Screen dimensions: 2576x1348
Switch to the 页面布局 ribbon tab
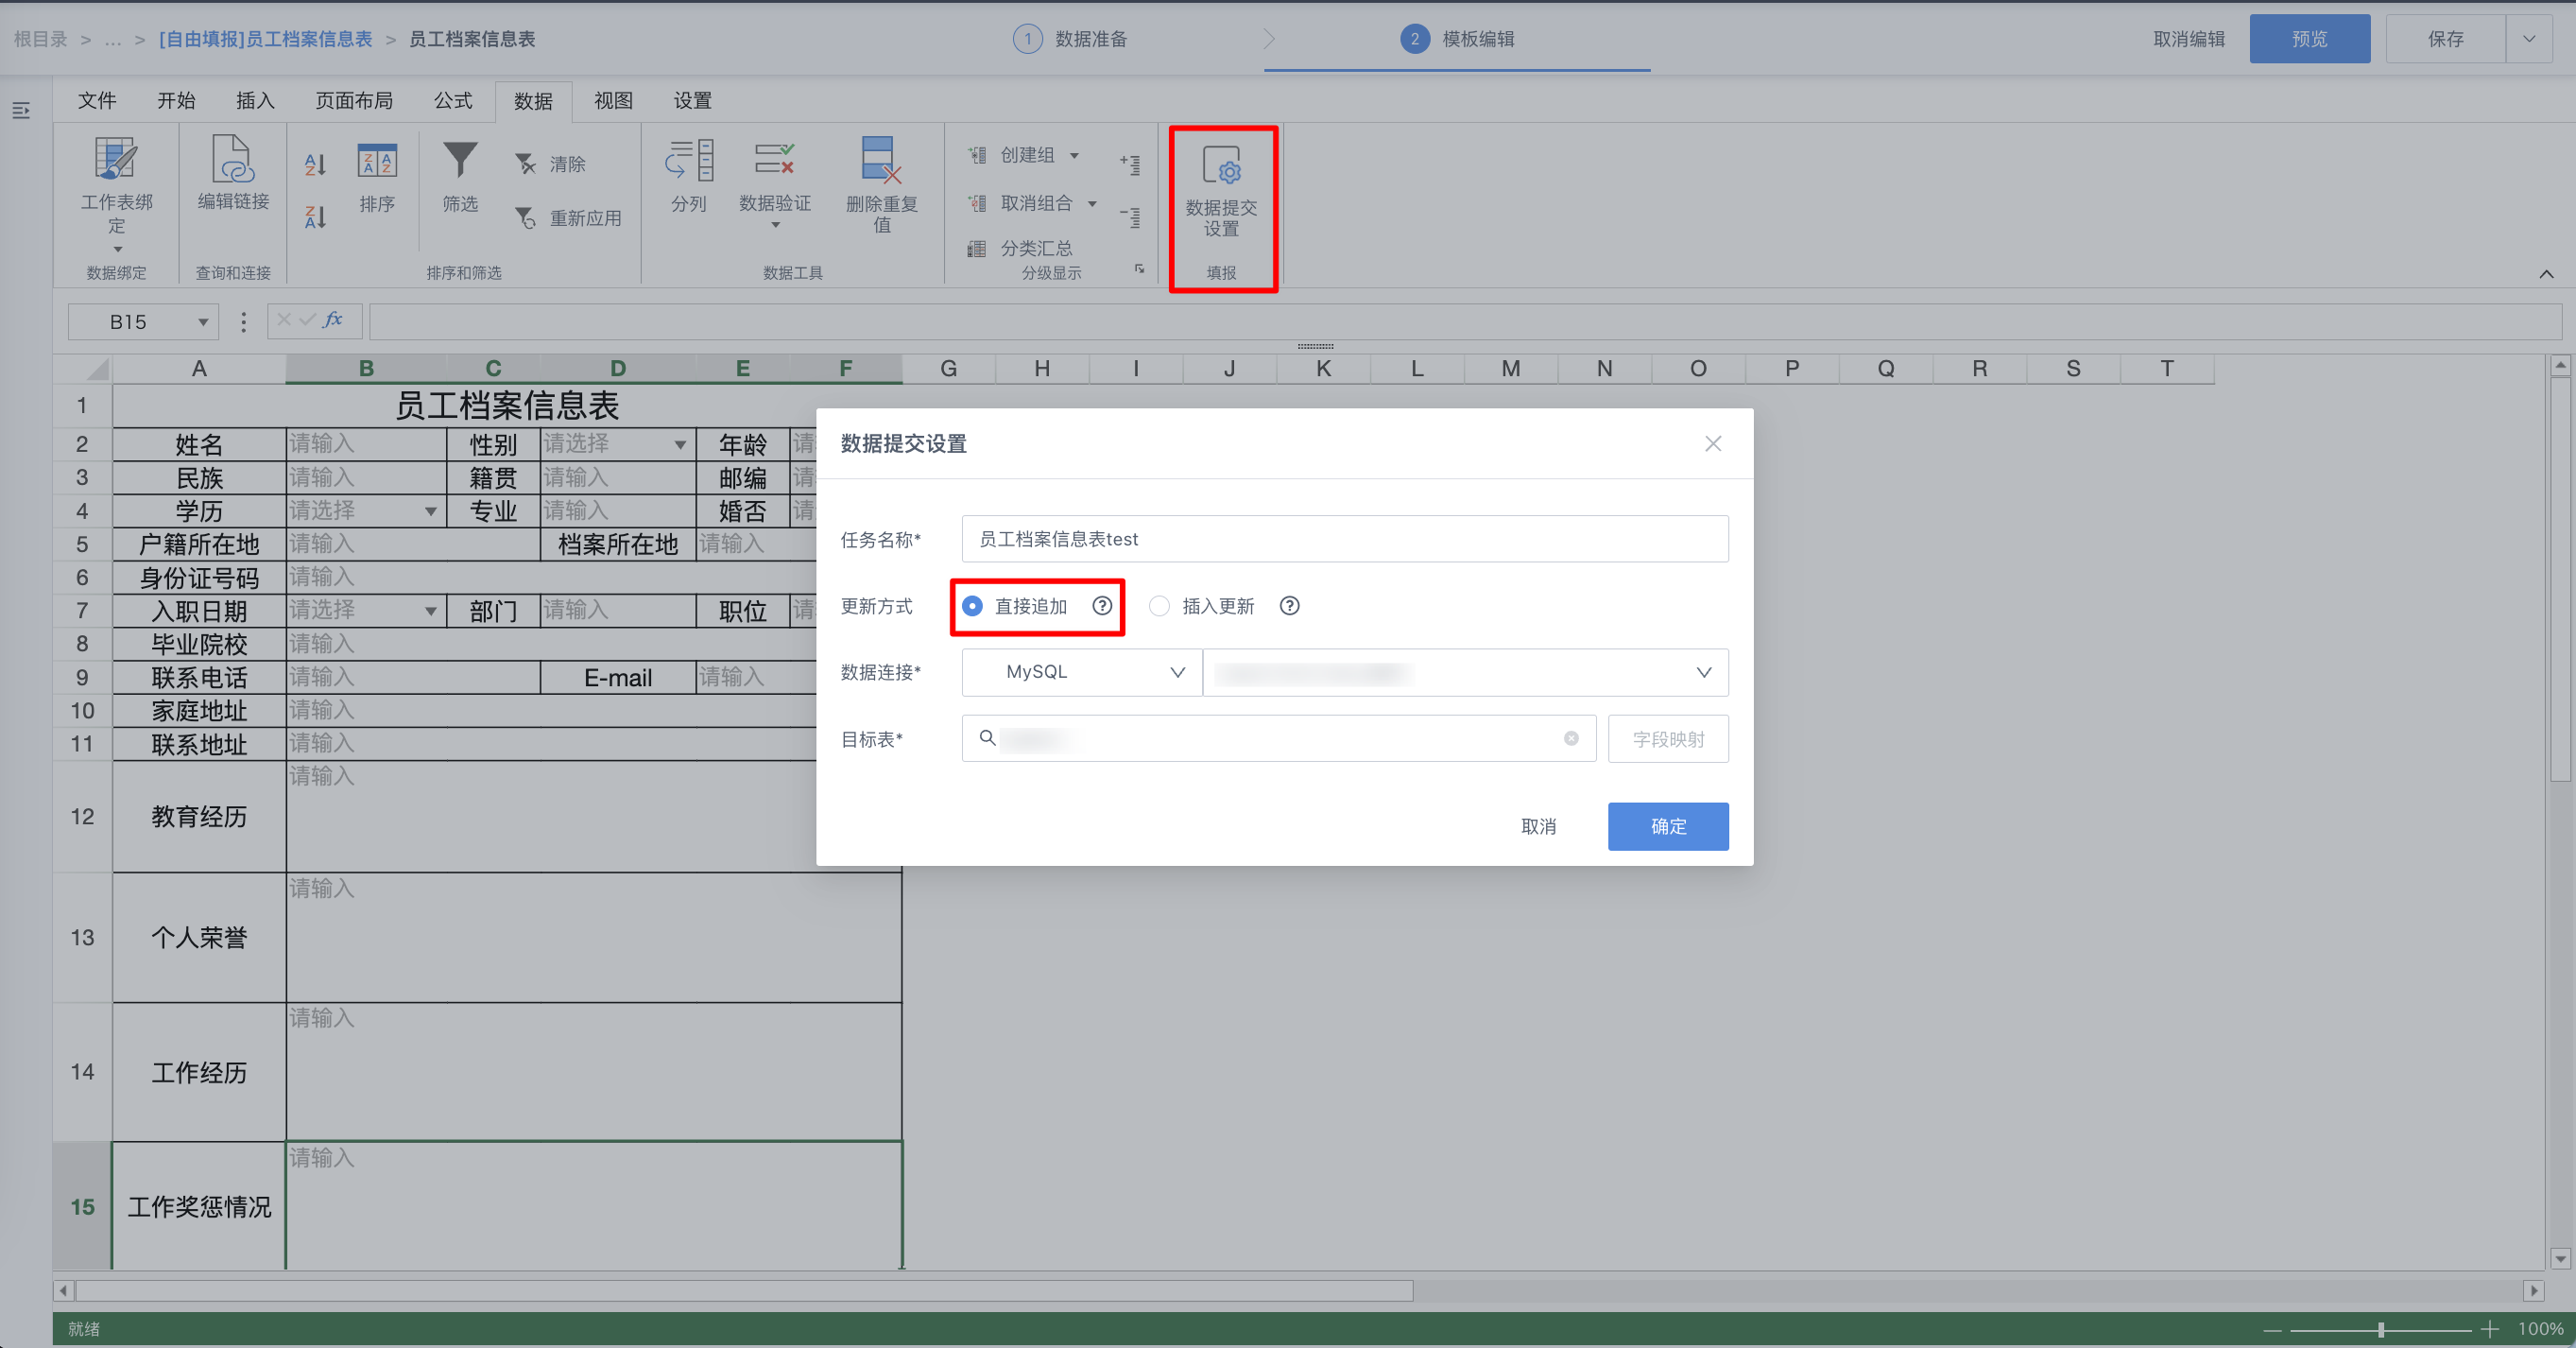coord(354,100)
